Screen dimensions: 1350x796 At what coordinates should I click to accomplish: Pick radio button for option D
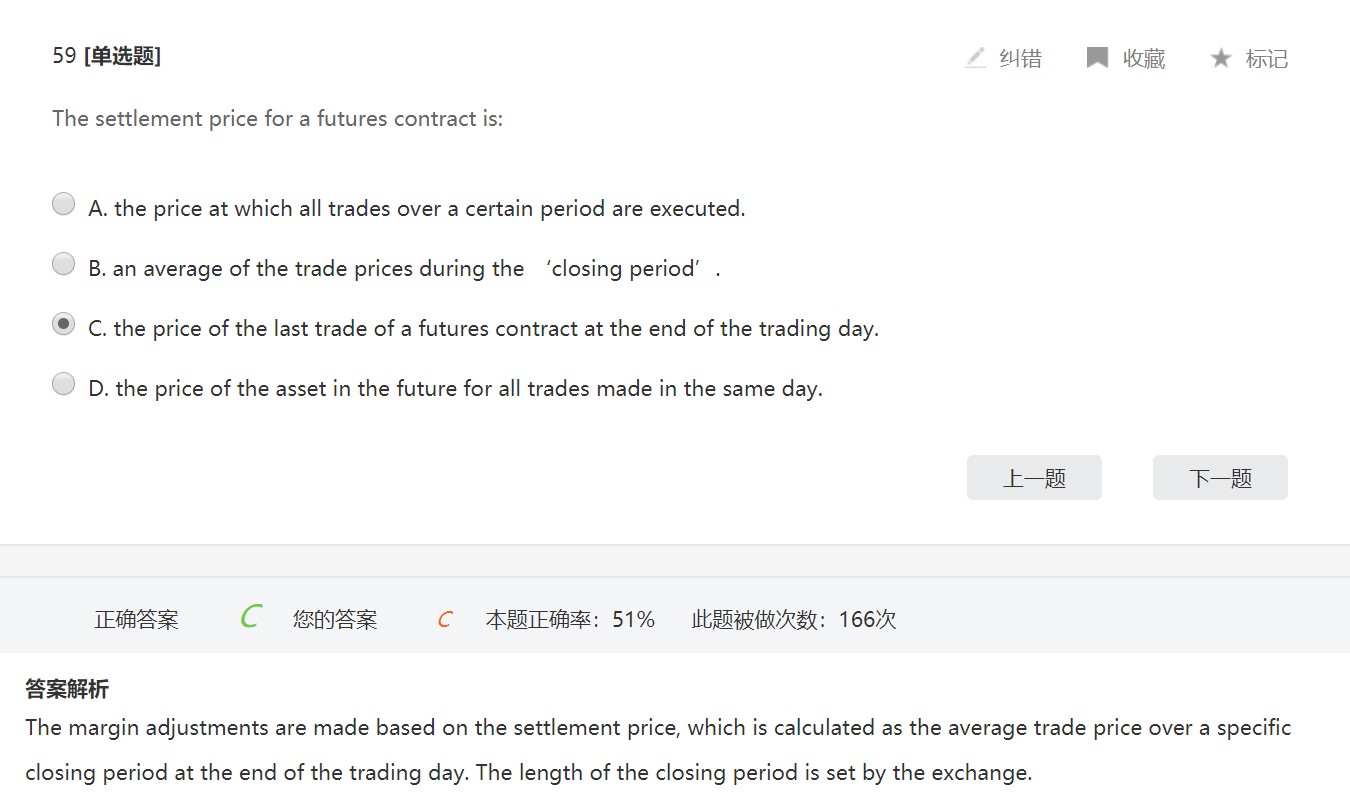(x=63, y=384)
